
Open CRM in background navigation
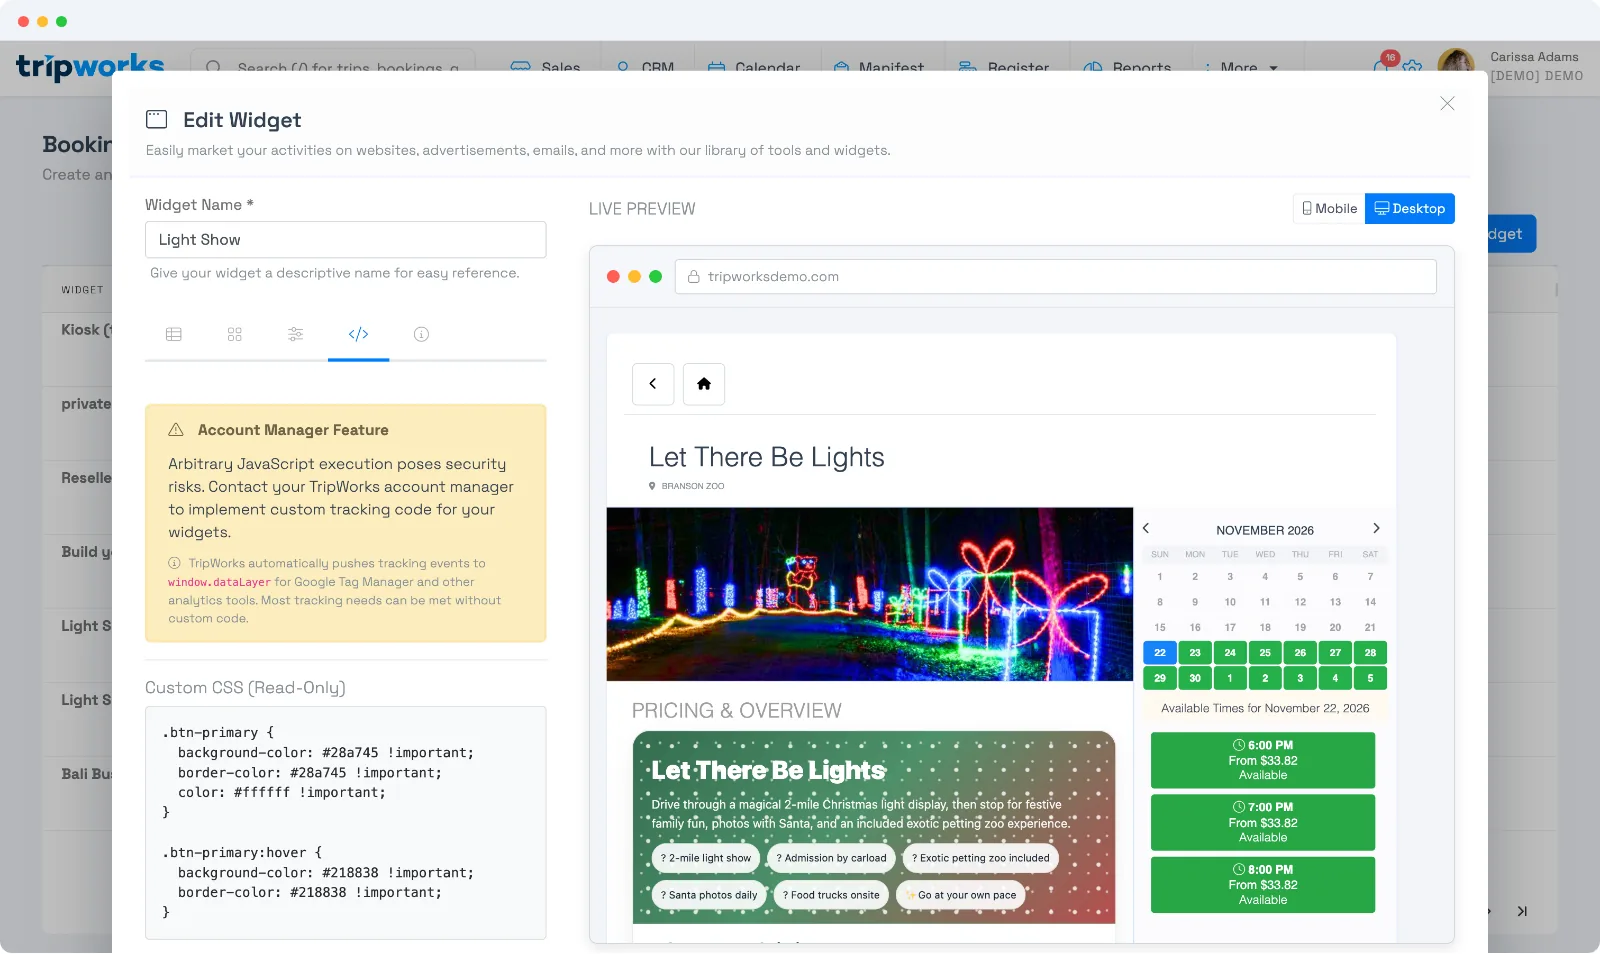tap(645, 67)
